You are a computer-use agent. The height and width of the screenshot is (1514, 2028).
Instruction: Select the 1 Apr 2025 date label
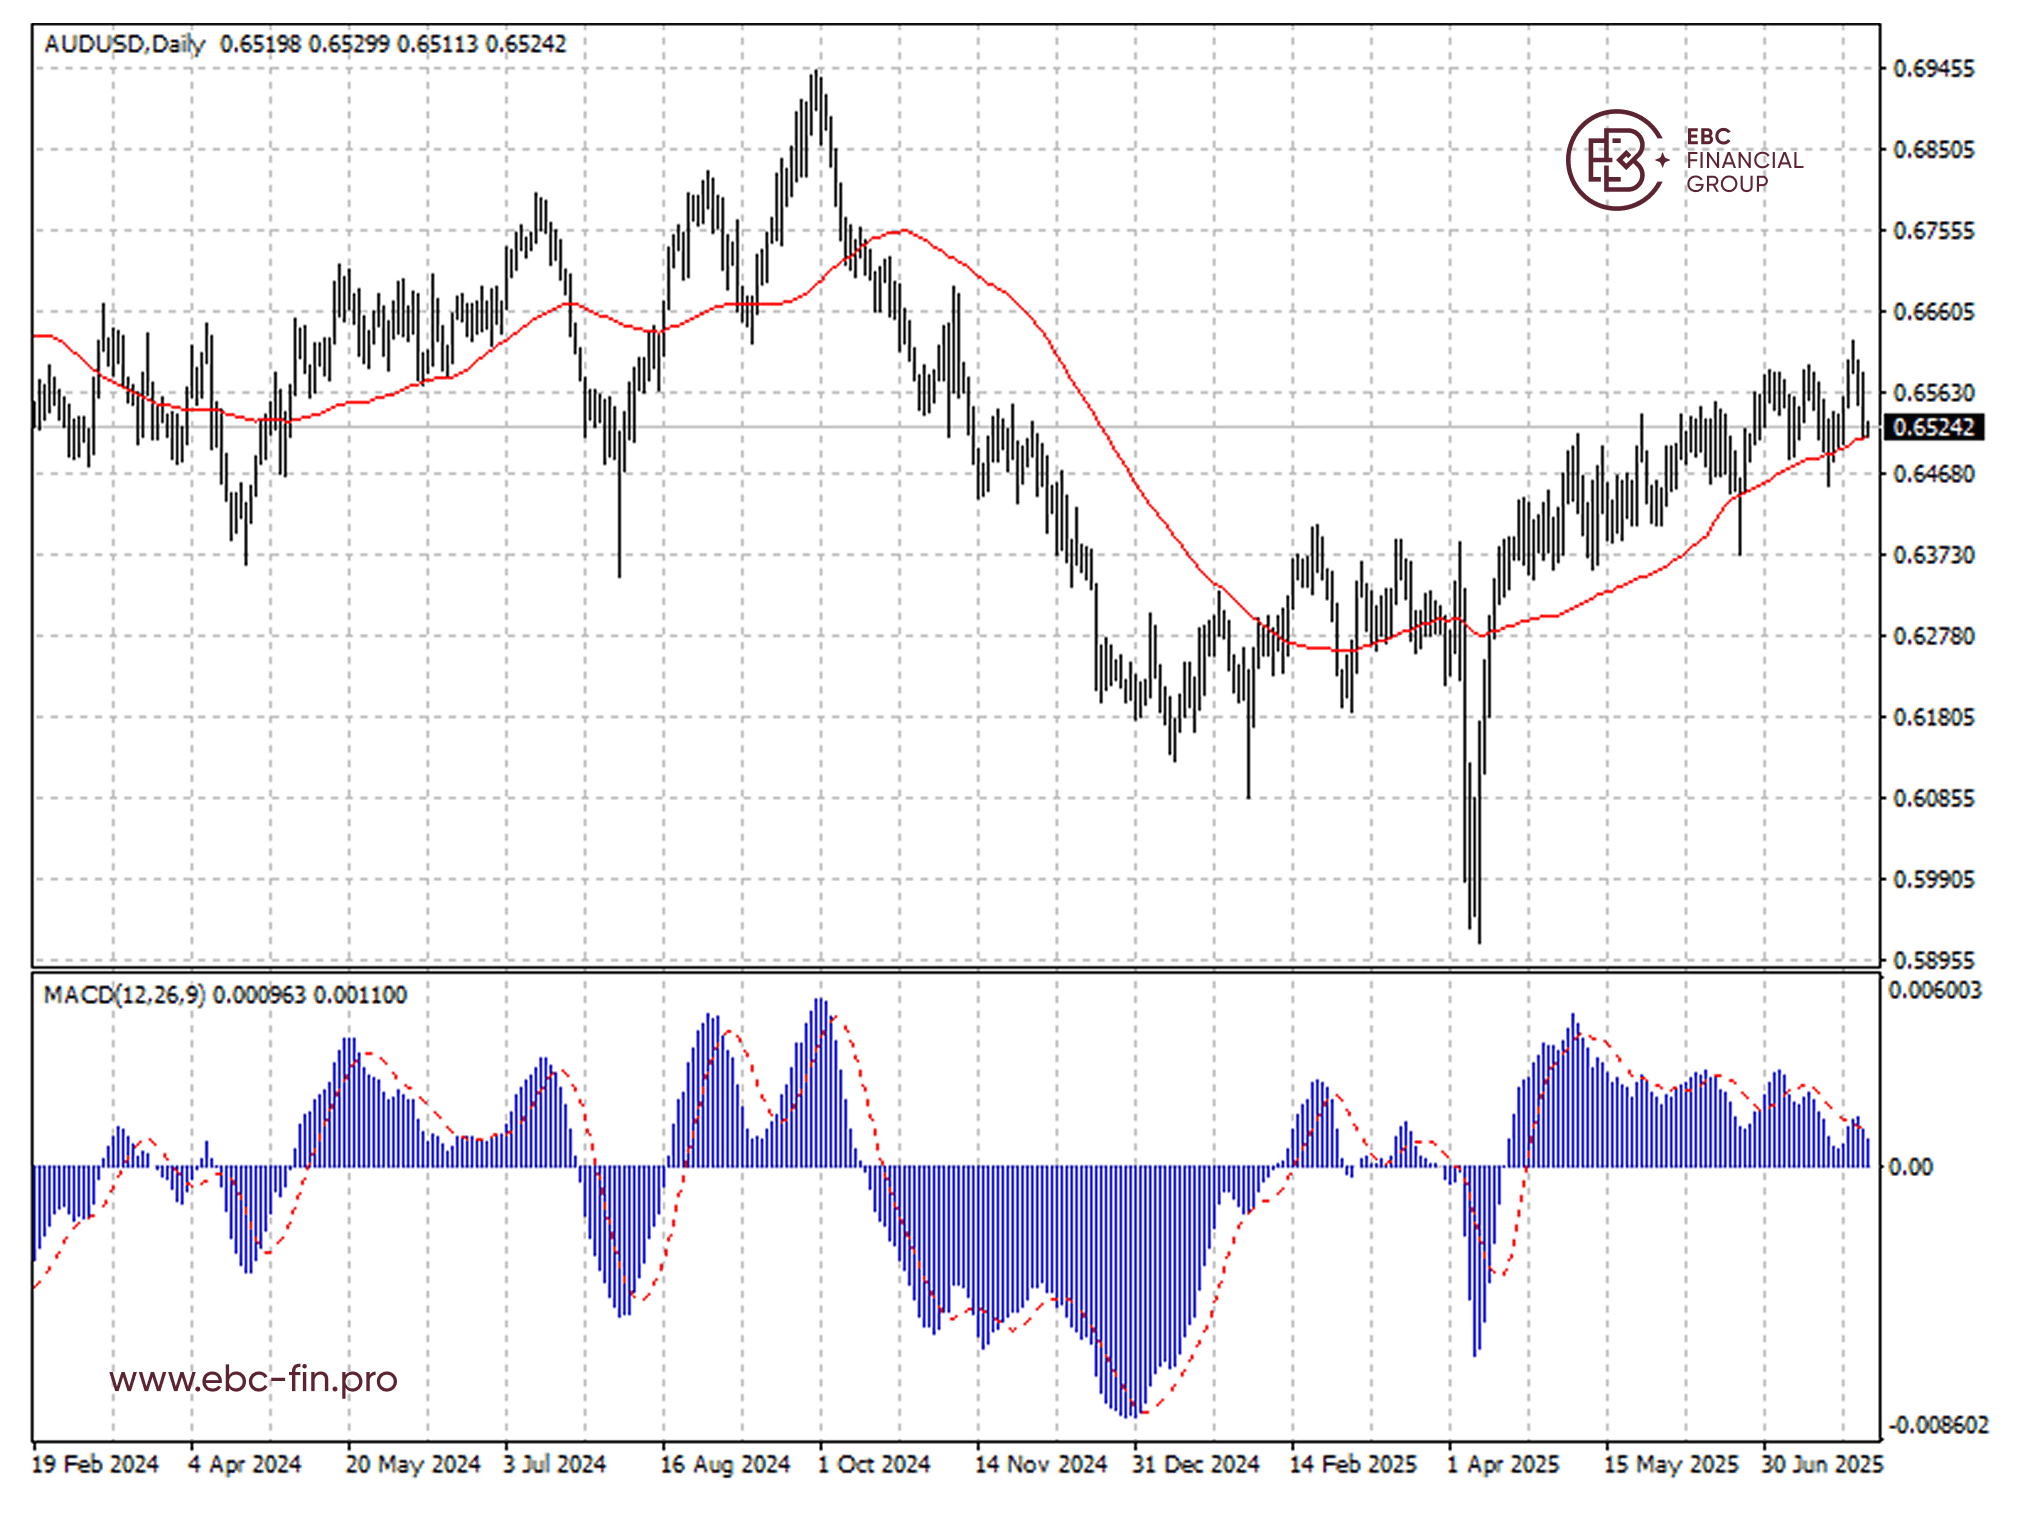click(x=1503, y=1464)
